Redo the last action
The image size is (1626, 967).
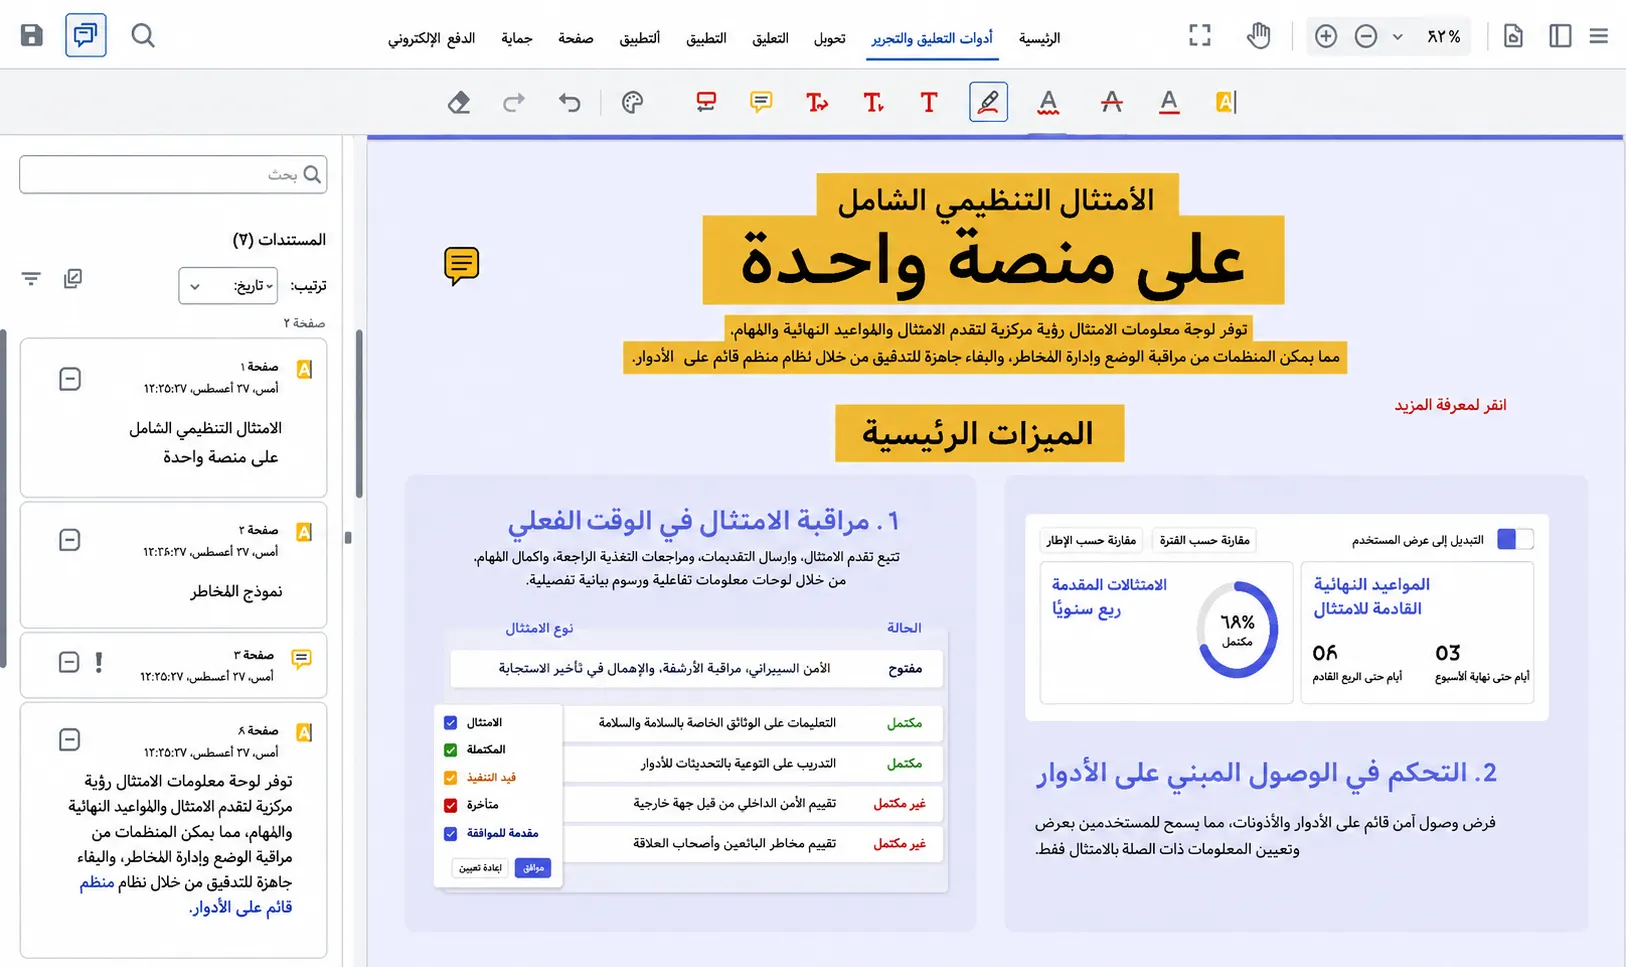514,102
